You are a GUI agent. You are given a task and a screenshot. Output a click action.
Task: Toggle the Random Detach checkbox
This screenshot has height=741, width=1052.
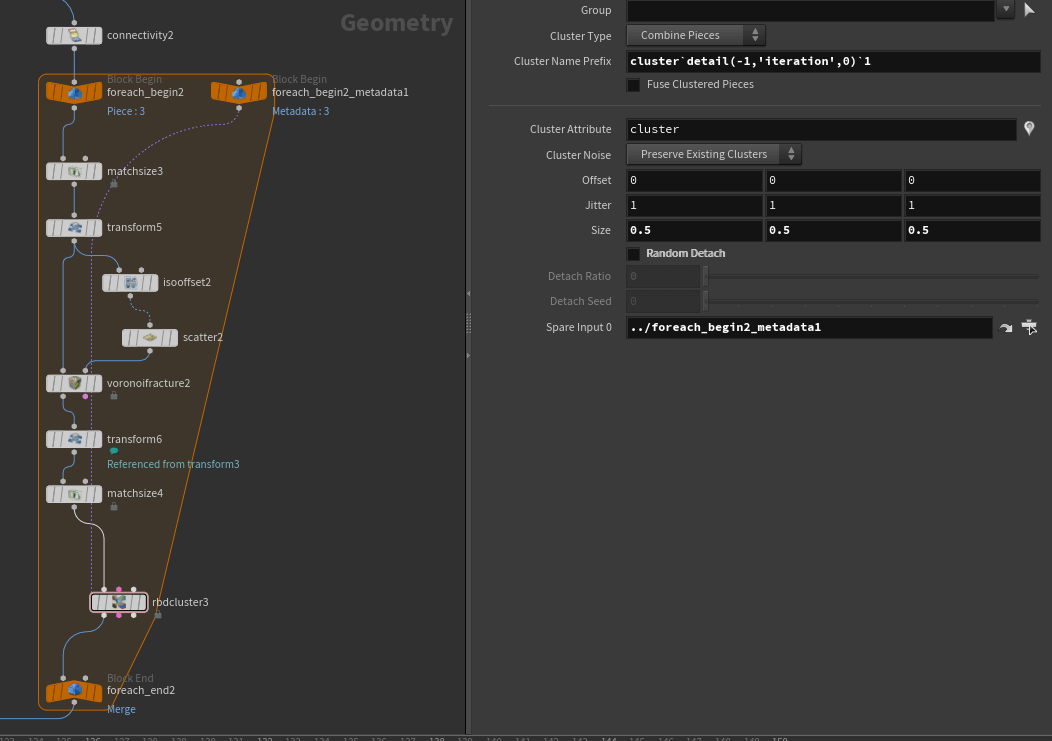click(x=633, y=254)
